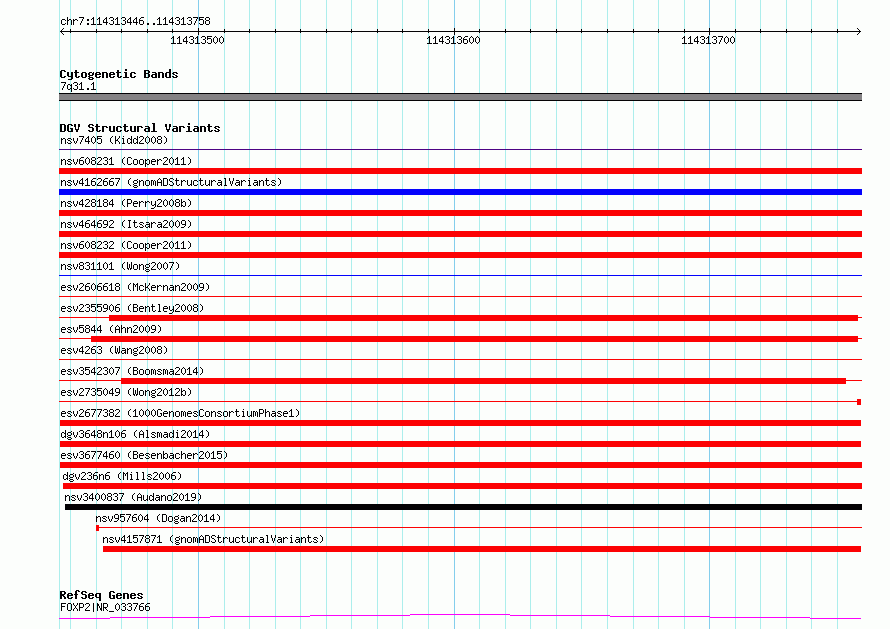Open the esv3542307 (Boomsma2014) label
890x629 pixels.
pos(132,371)
